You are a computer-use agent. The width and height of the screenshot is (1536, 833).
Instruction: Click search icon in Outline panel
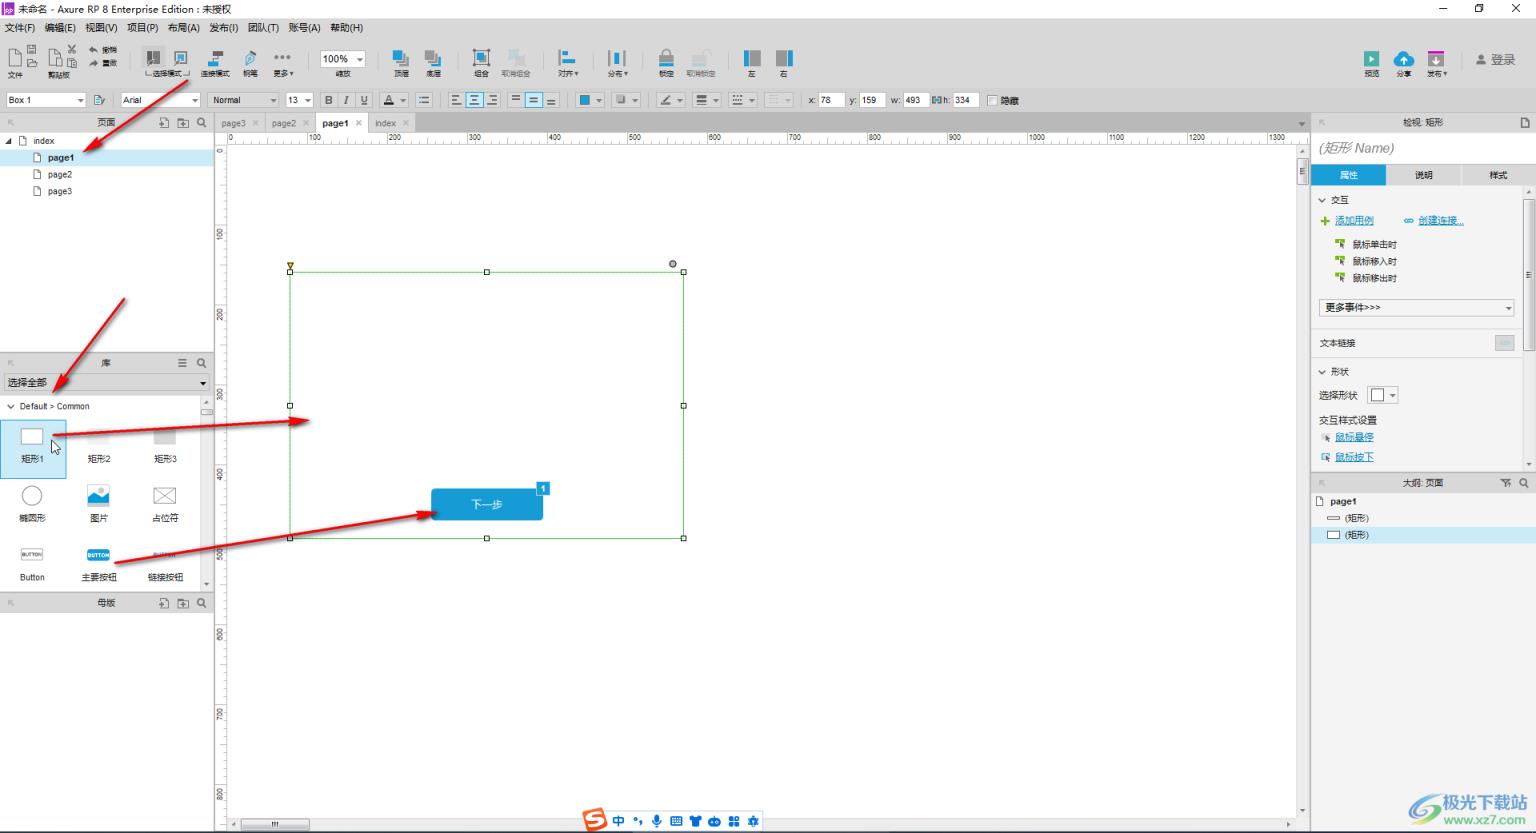[1524, 483]
